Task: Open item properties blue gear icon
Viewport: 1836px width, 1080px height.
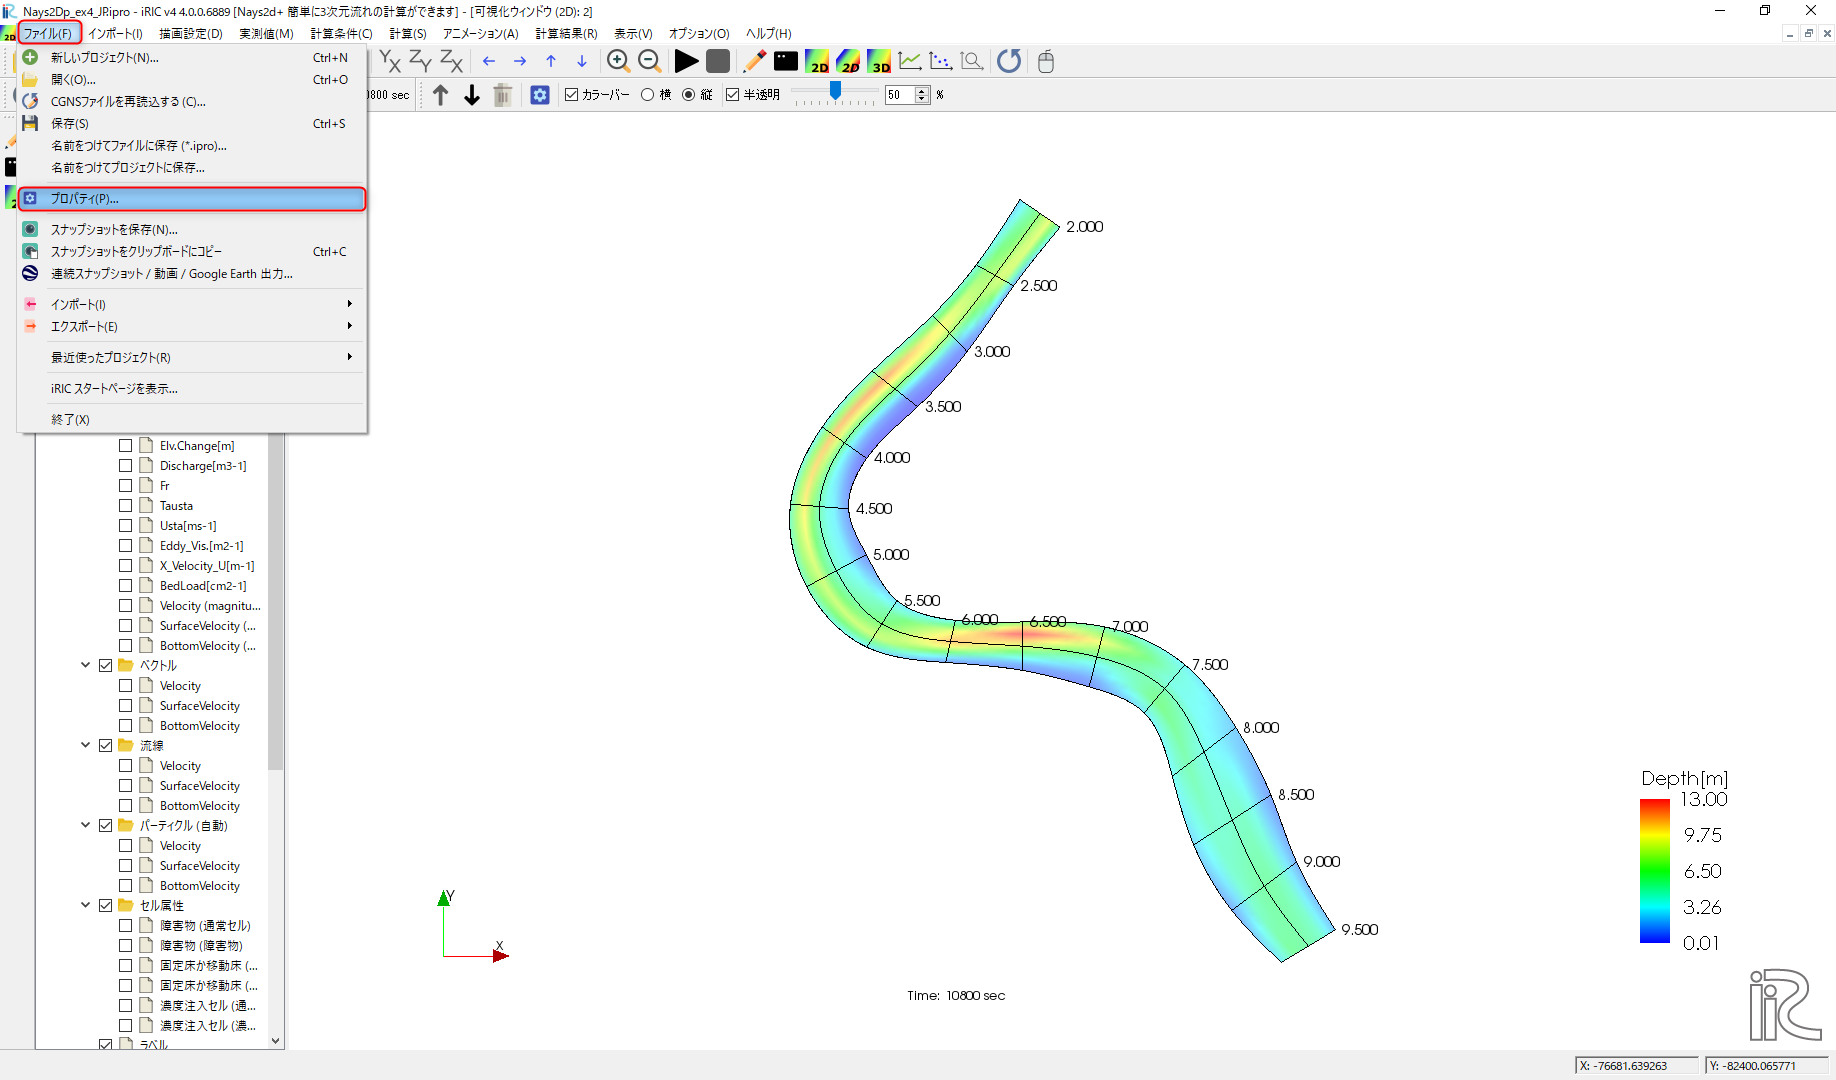Action: [x=540, y=95]
